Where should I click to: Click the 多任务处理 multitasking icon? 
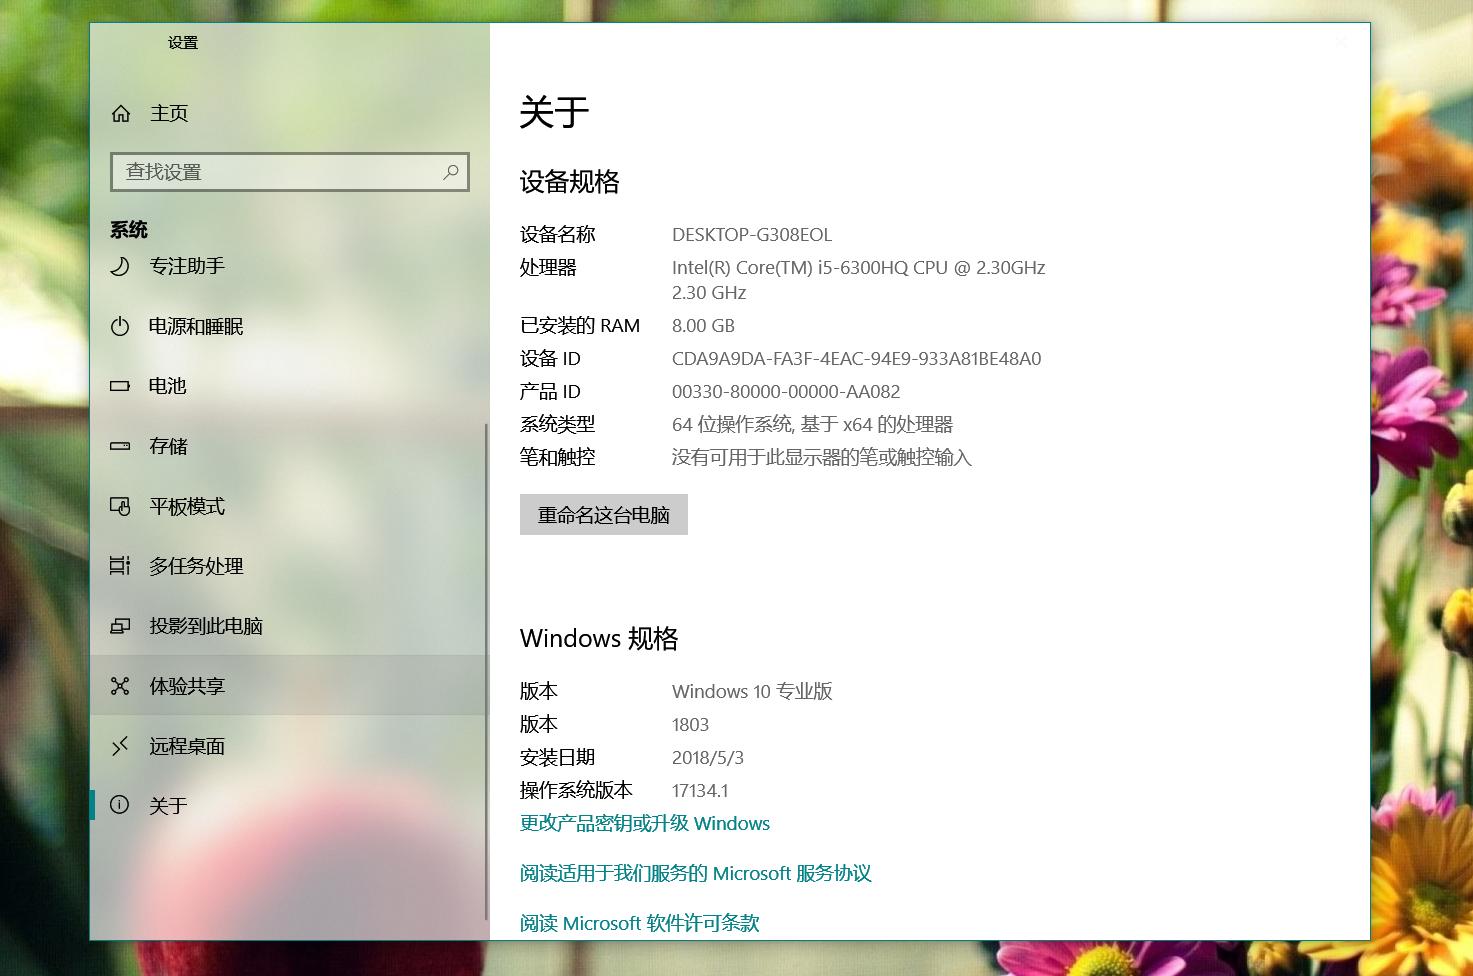(x=120, y=566)
